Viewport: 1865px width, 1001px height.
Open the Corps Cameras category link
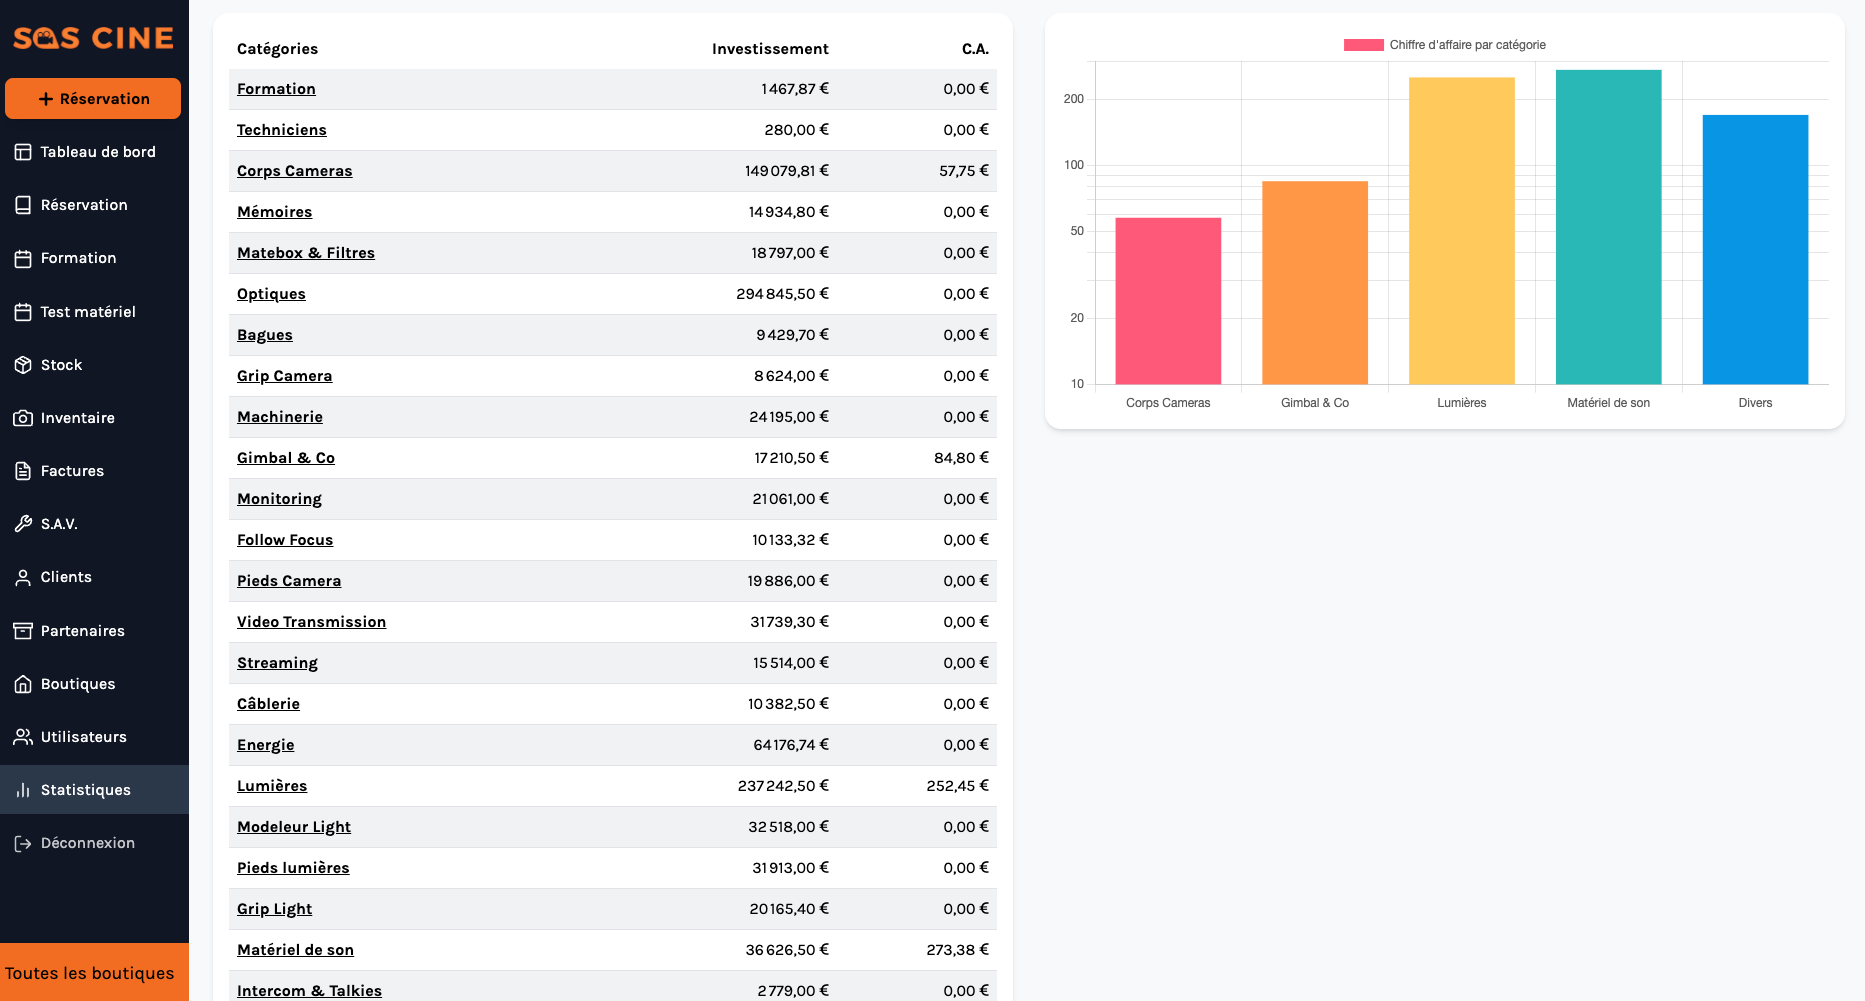[x=294, y=171]
